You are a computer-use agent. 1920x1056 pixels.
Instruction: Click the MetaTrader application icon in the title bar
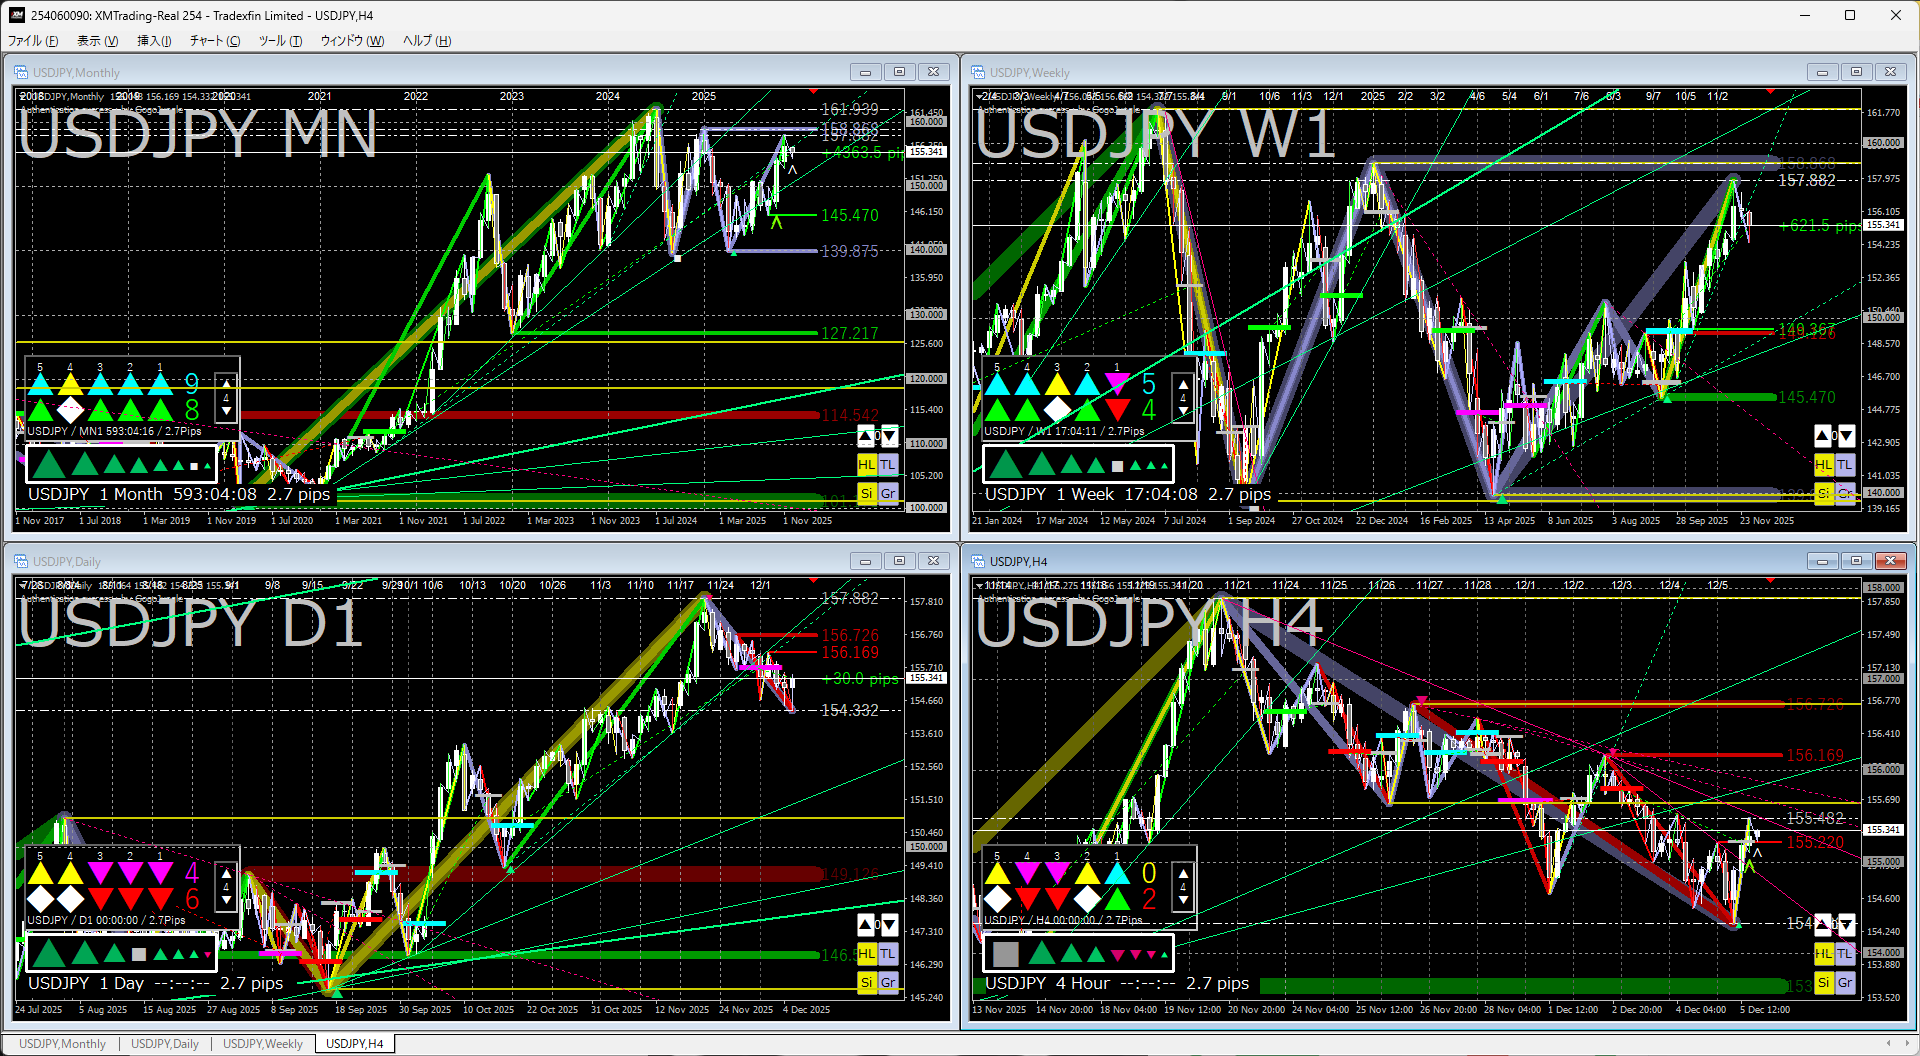point(16,15)
